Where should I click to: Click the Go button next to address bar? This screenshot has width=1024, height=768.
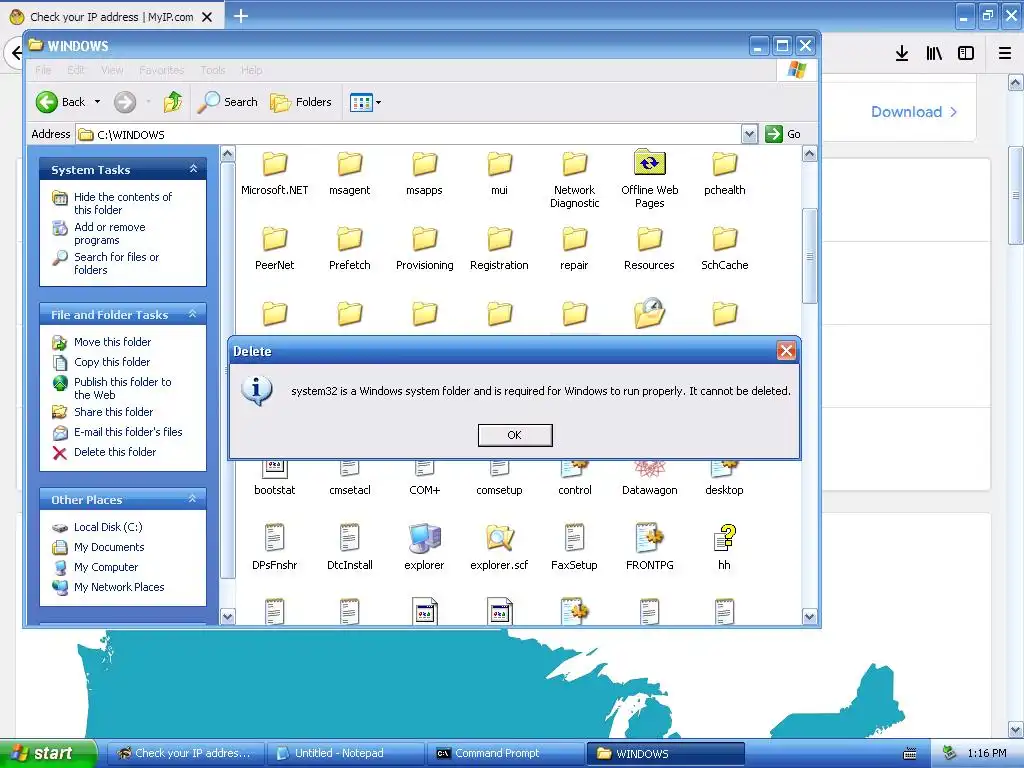tap(783, 134)
